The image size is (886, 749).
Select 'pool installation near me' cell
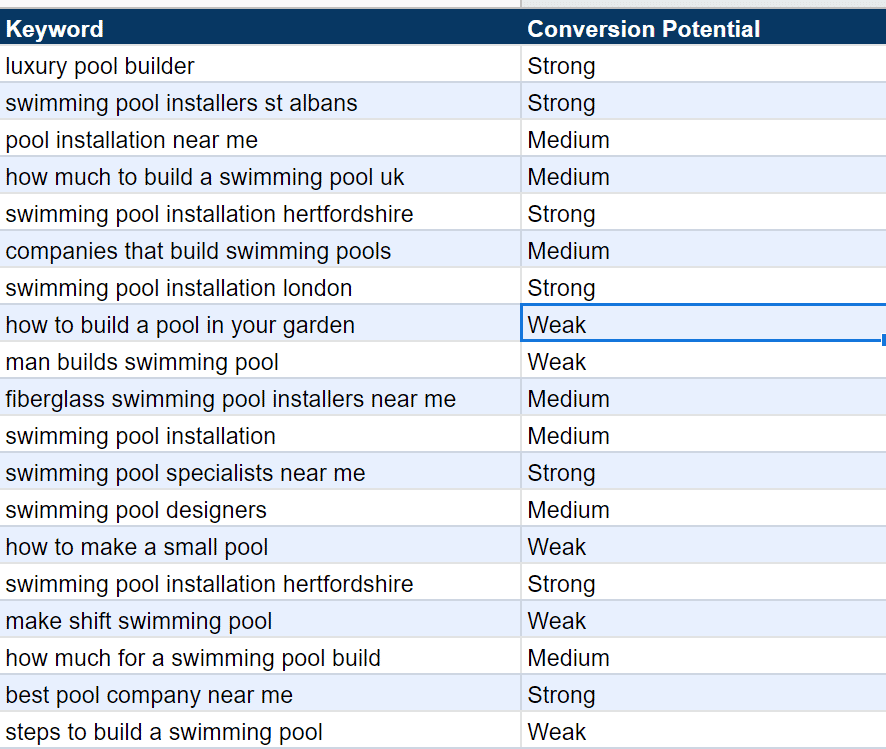click(x=260, y=140)
